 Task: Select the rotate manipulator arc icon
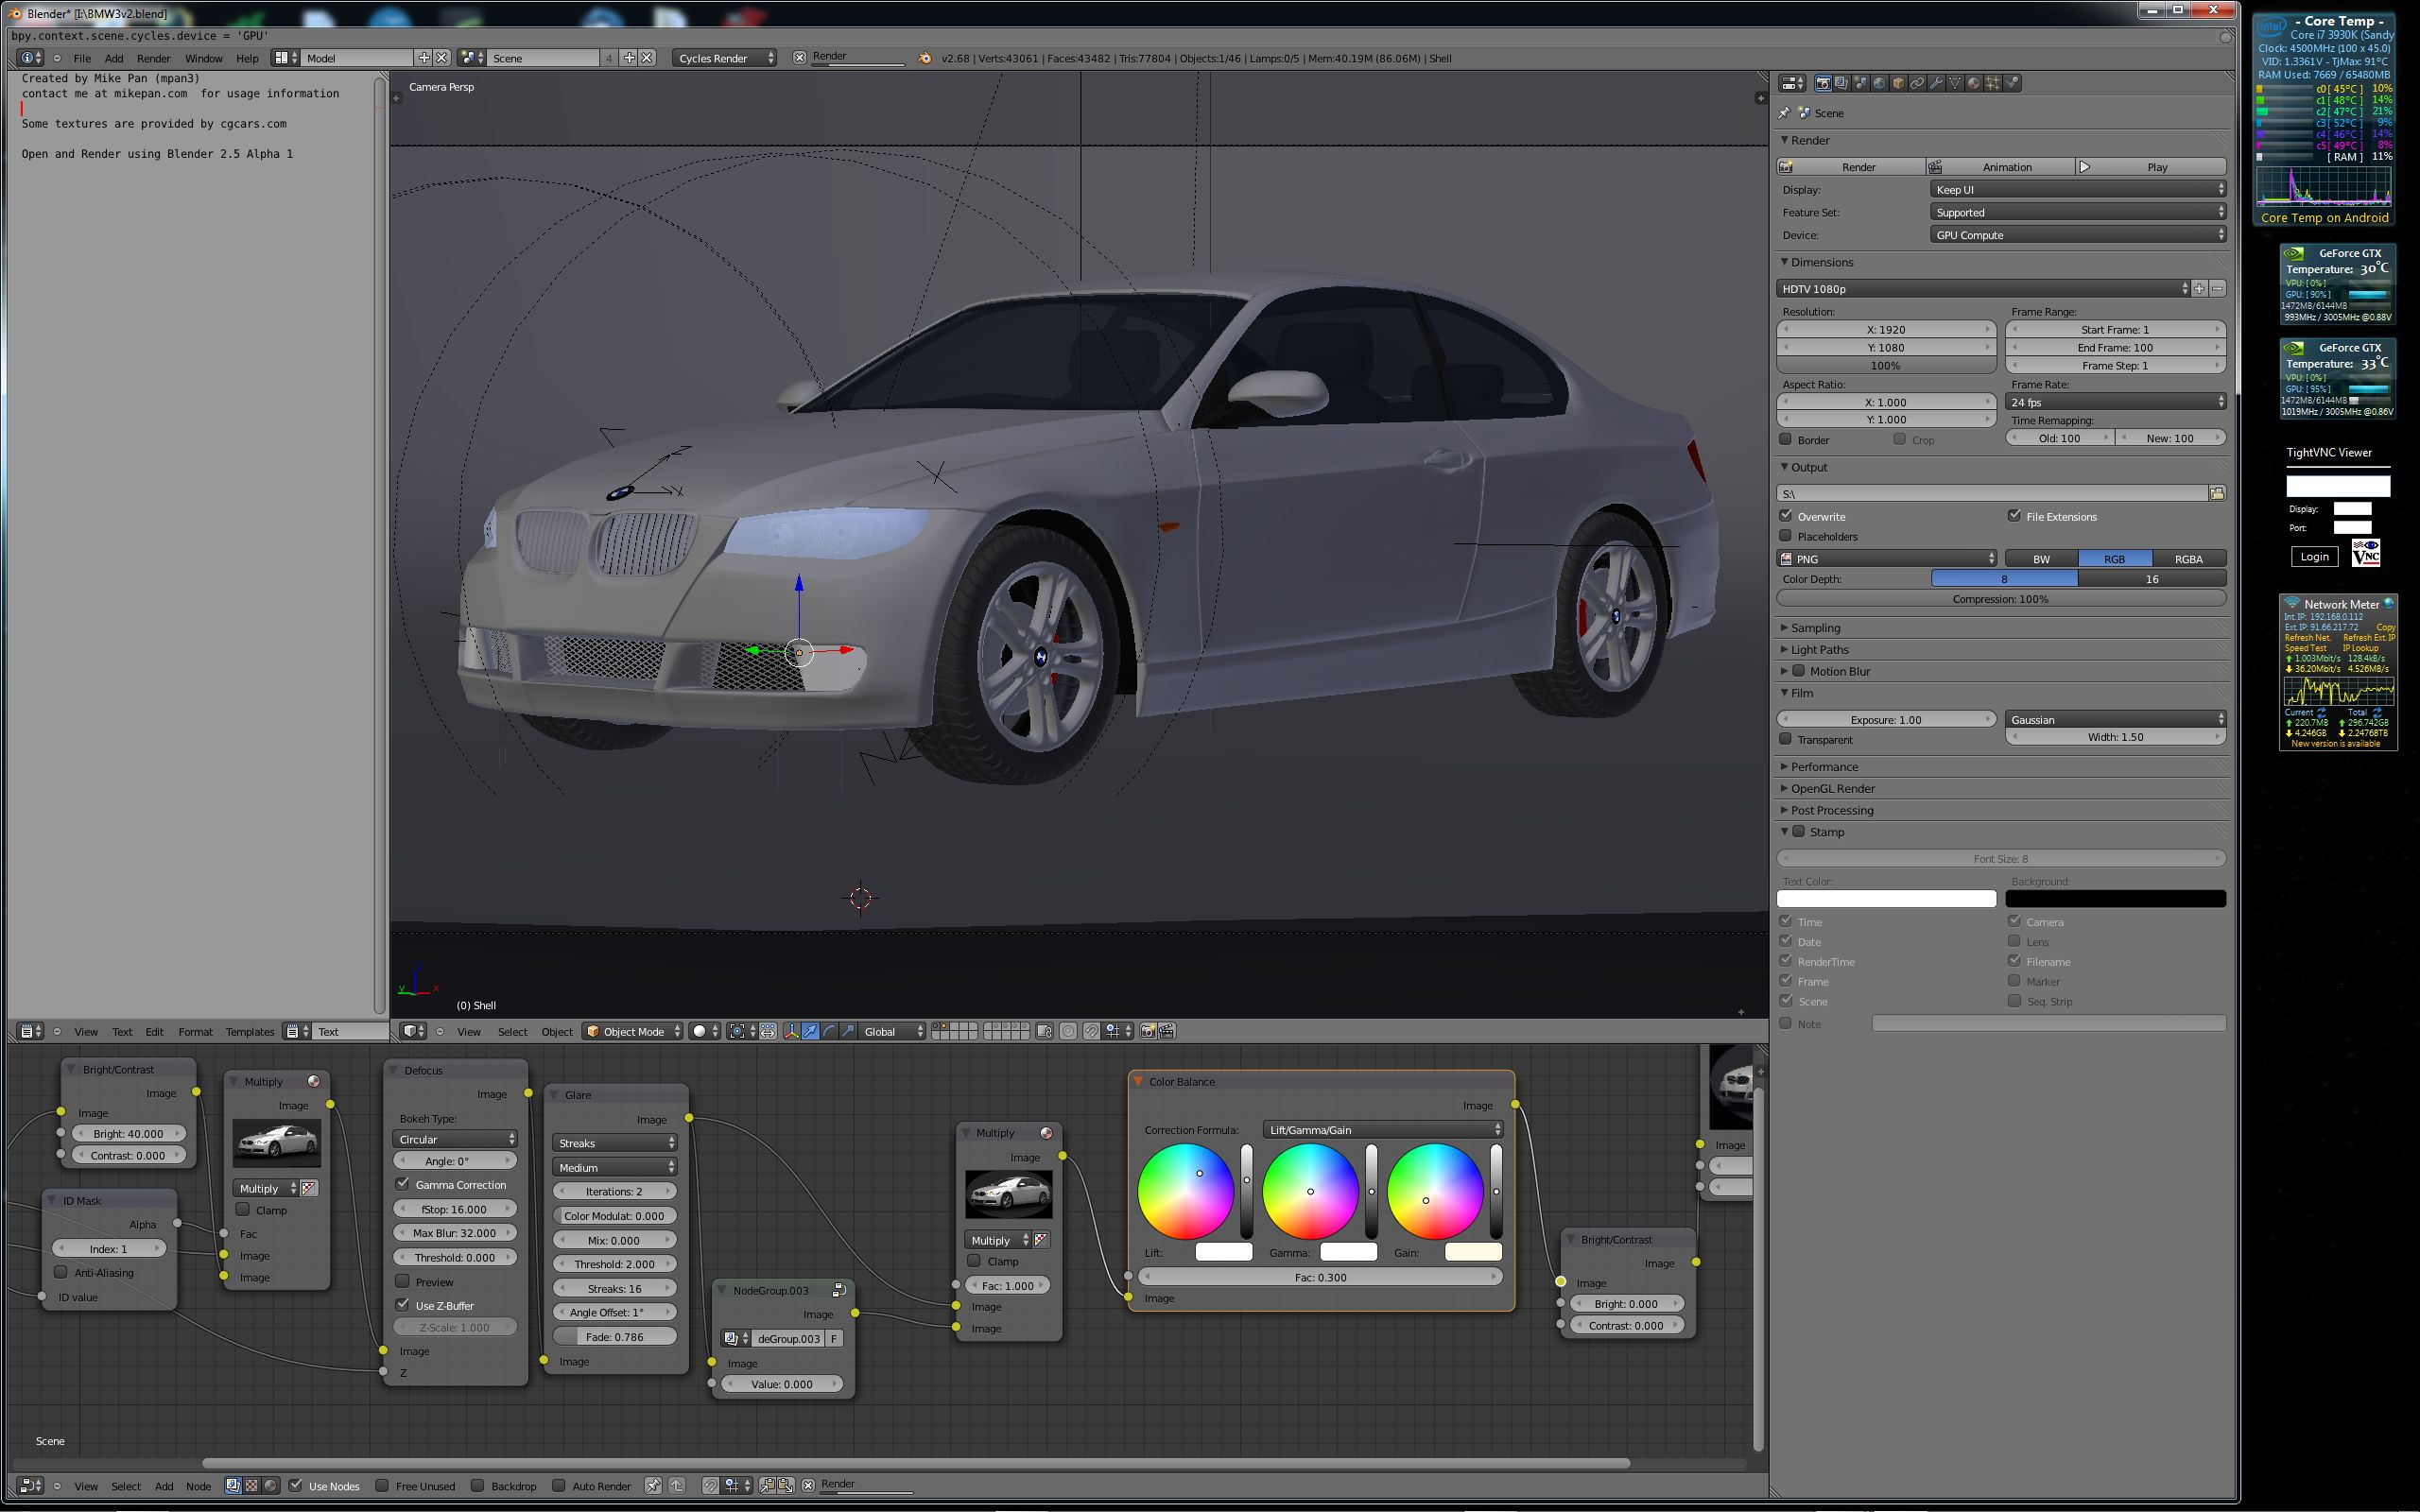click(830, 1031)
